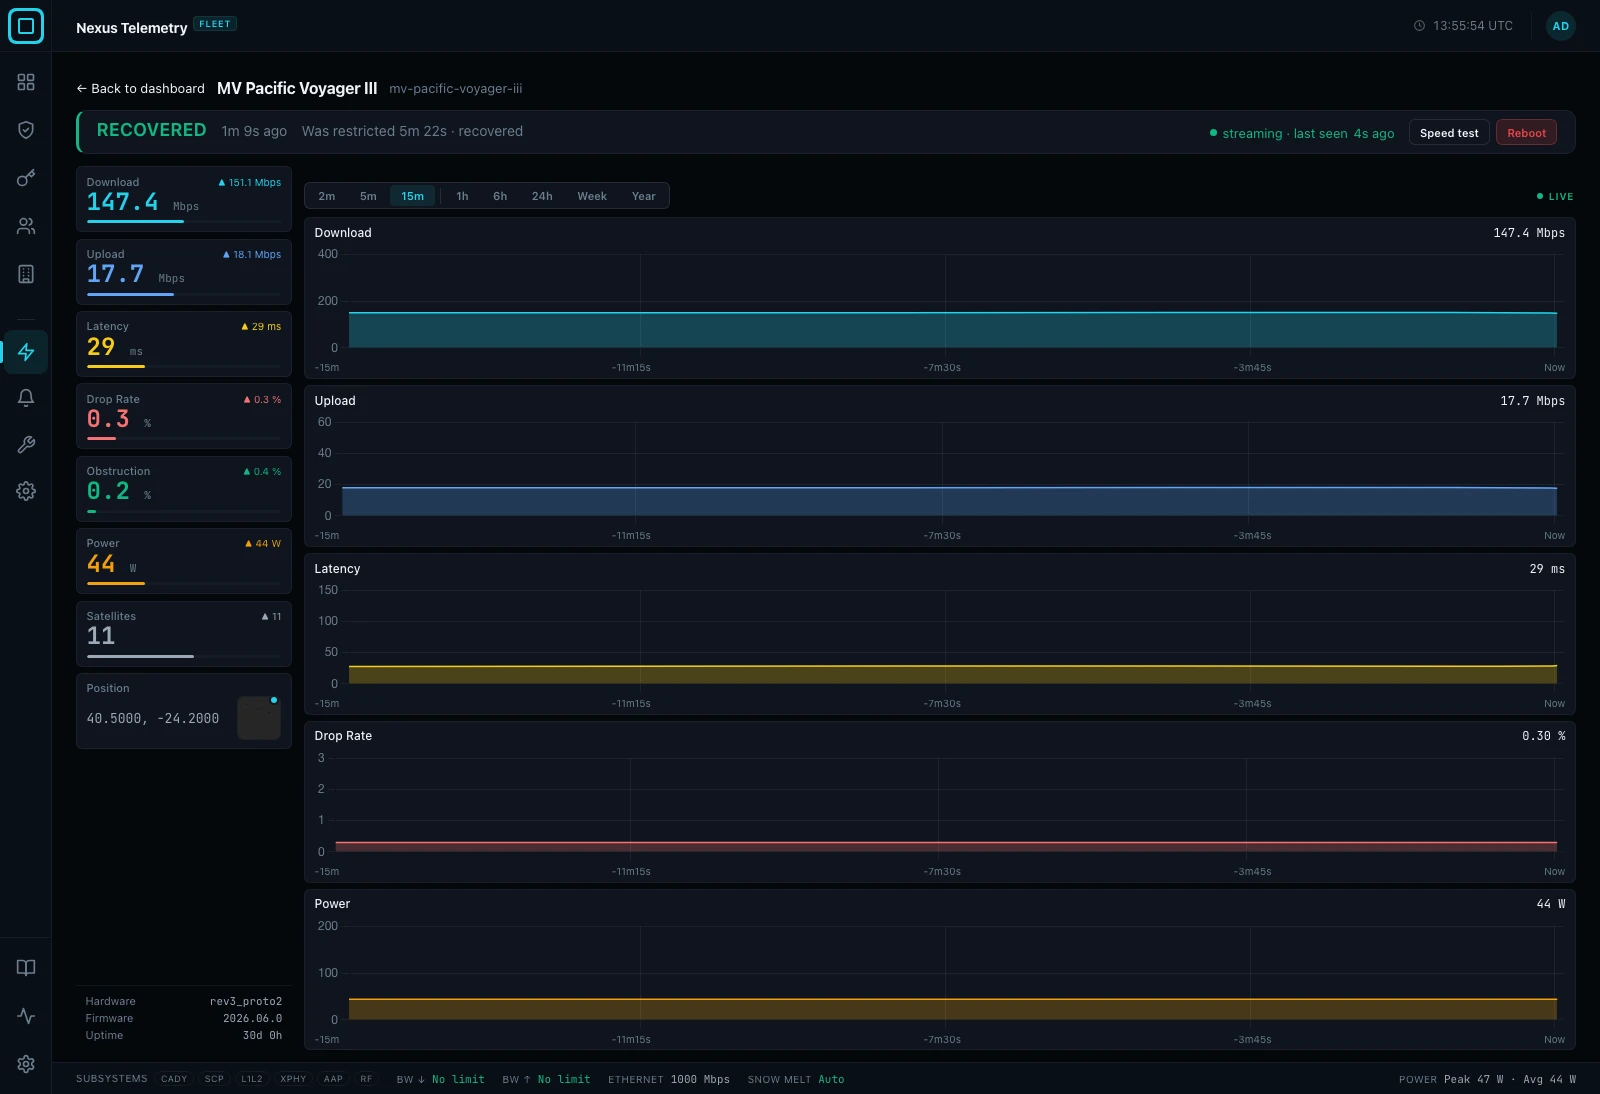1600x1094 pixels.
Task: Click the L1L2 subsystem chip
Action: click(x=252, y=1079)
